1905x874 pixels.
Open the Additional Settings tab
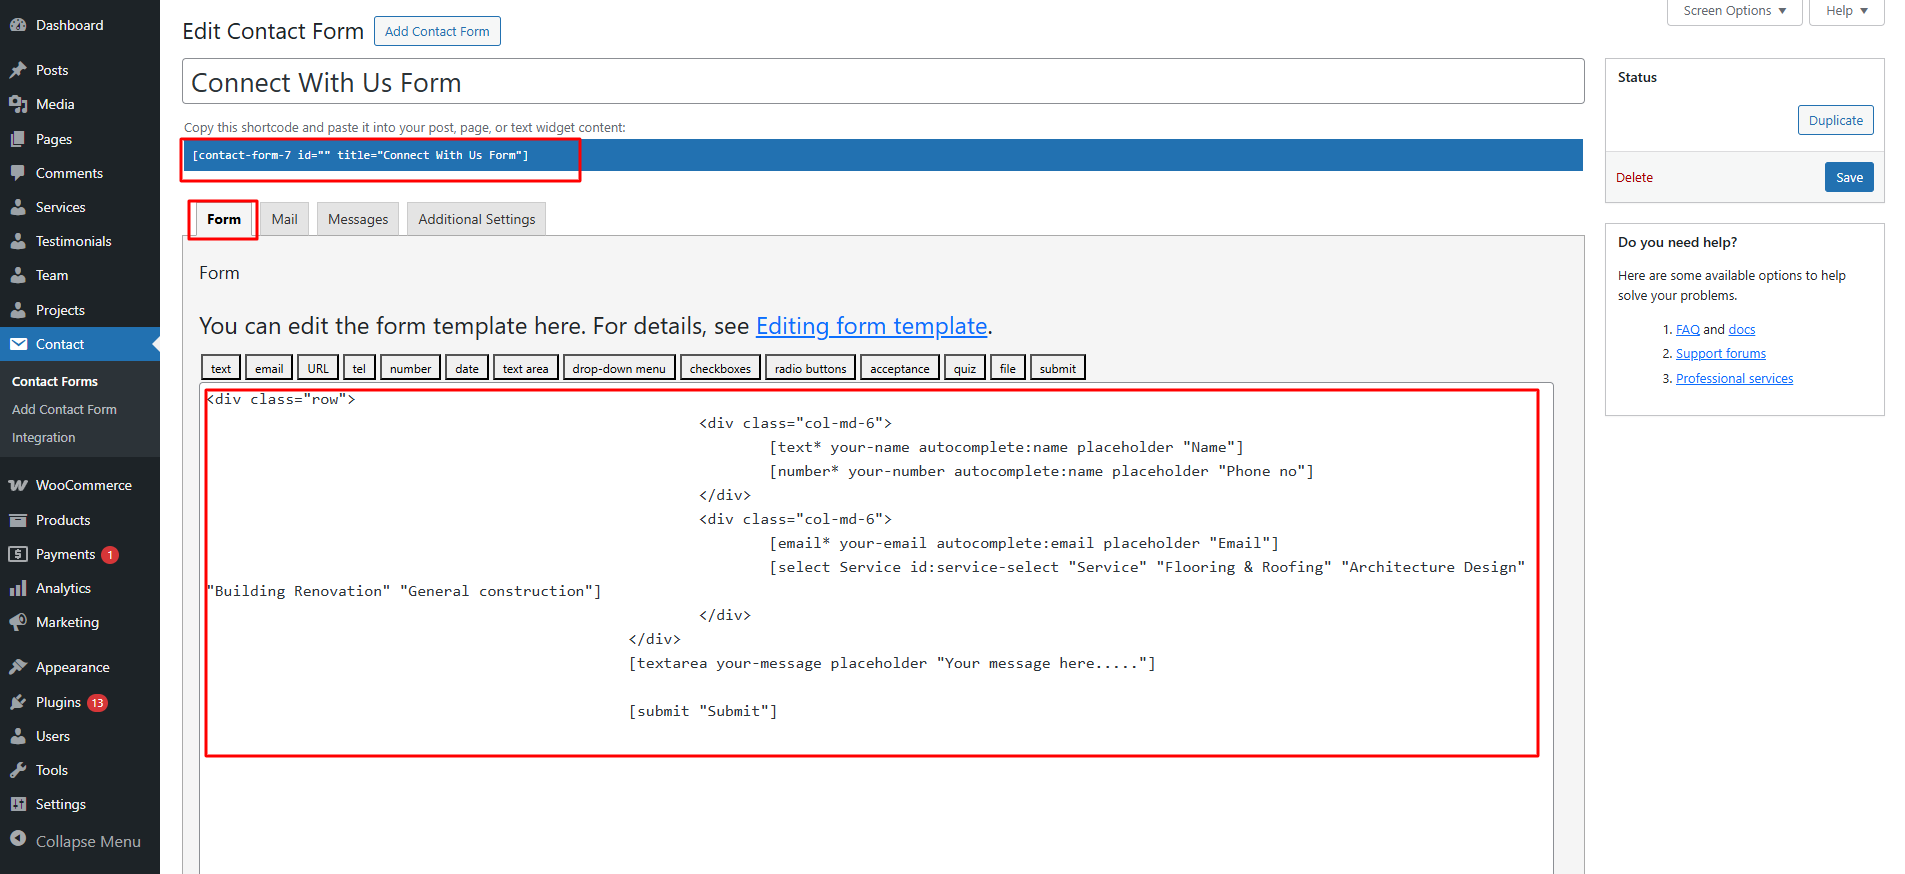(x=476, y=219)
